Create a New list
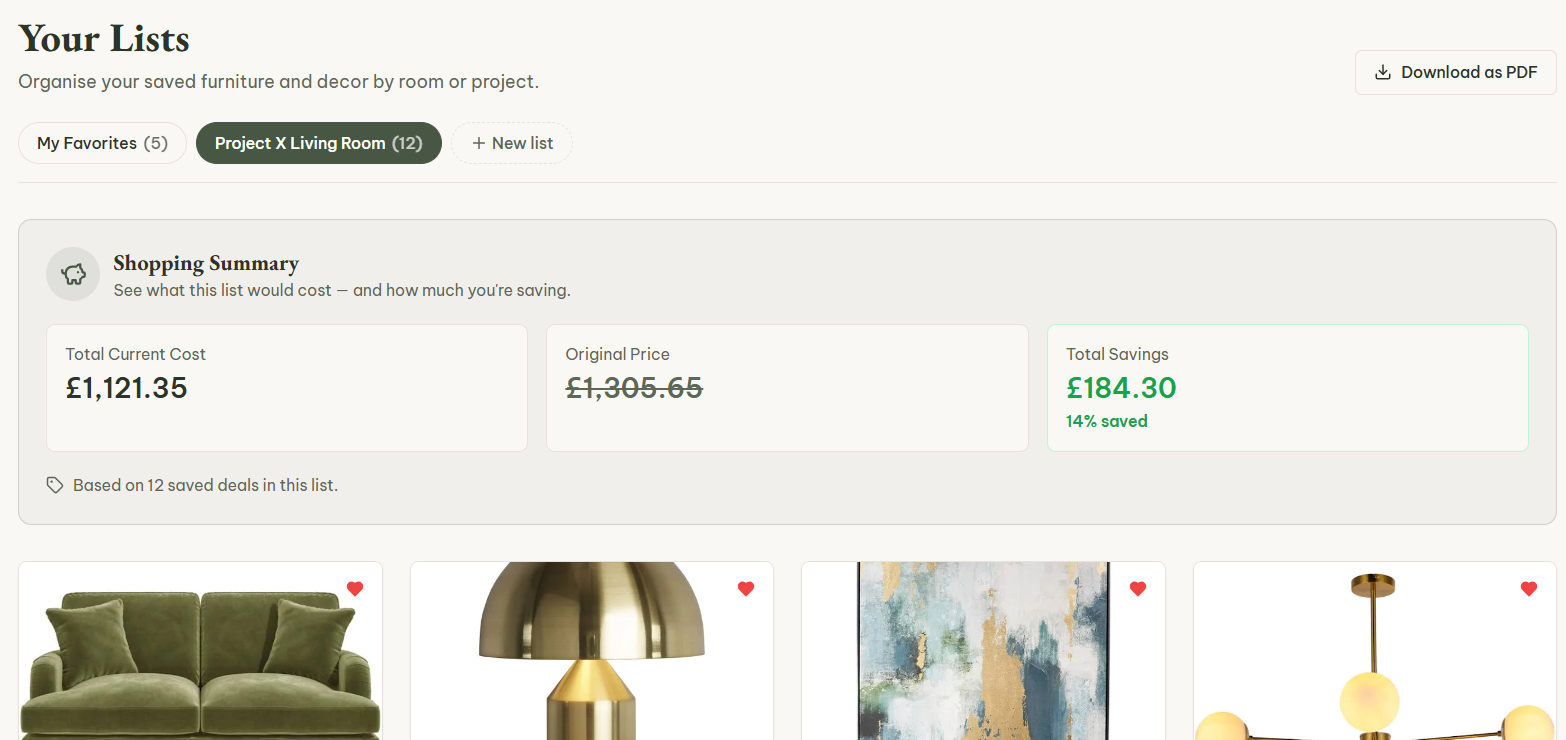The width and height of the screenshot is (1566, 740). pos(512,143)
